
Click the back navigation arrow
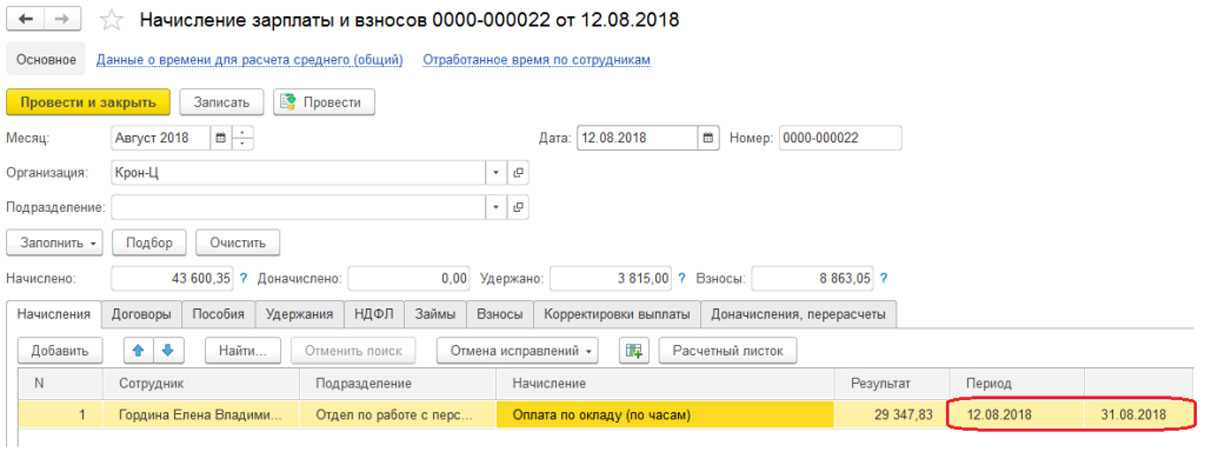(x=23, y=20)
